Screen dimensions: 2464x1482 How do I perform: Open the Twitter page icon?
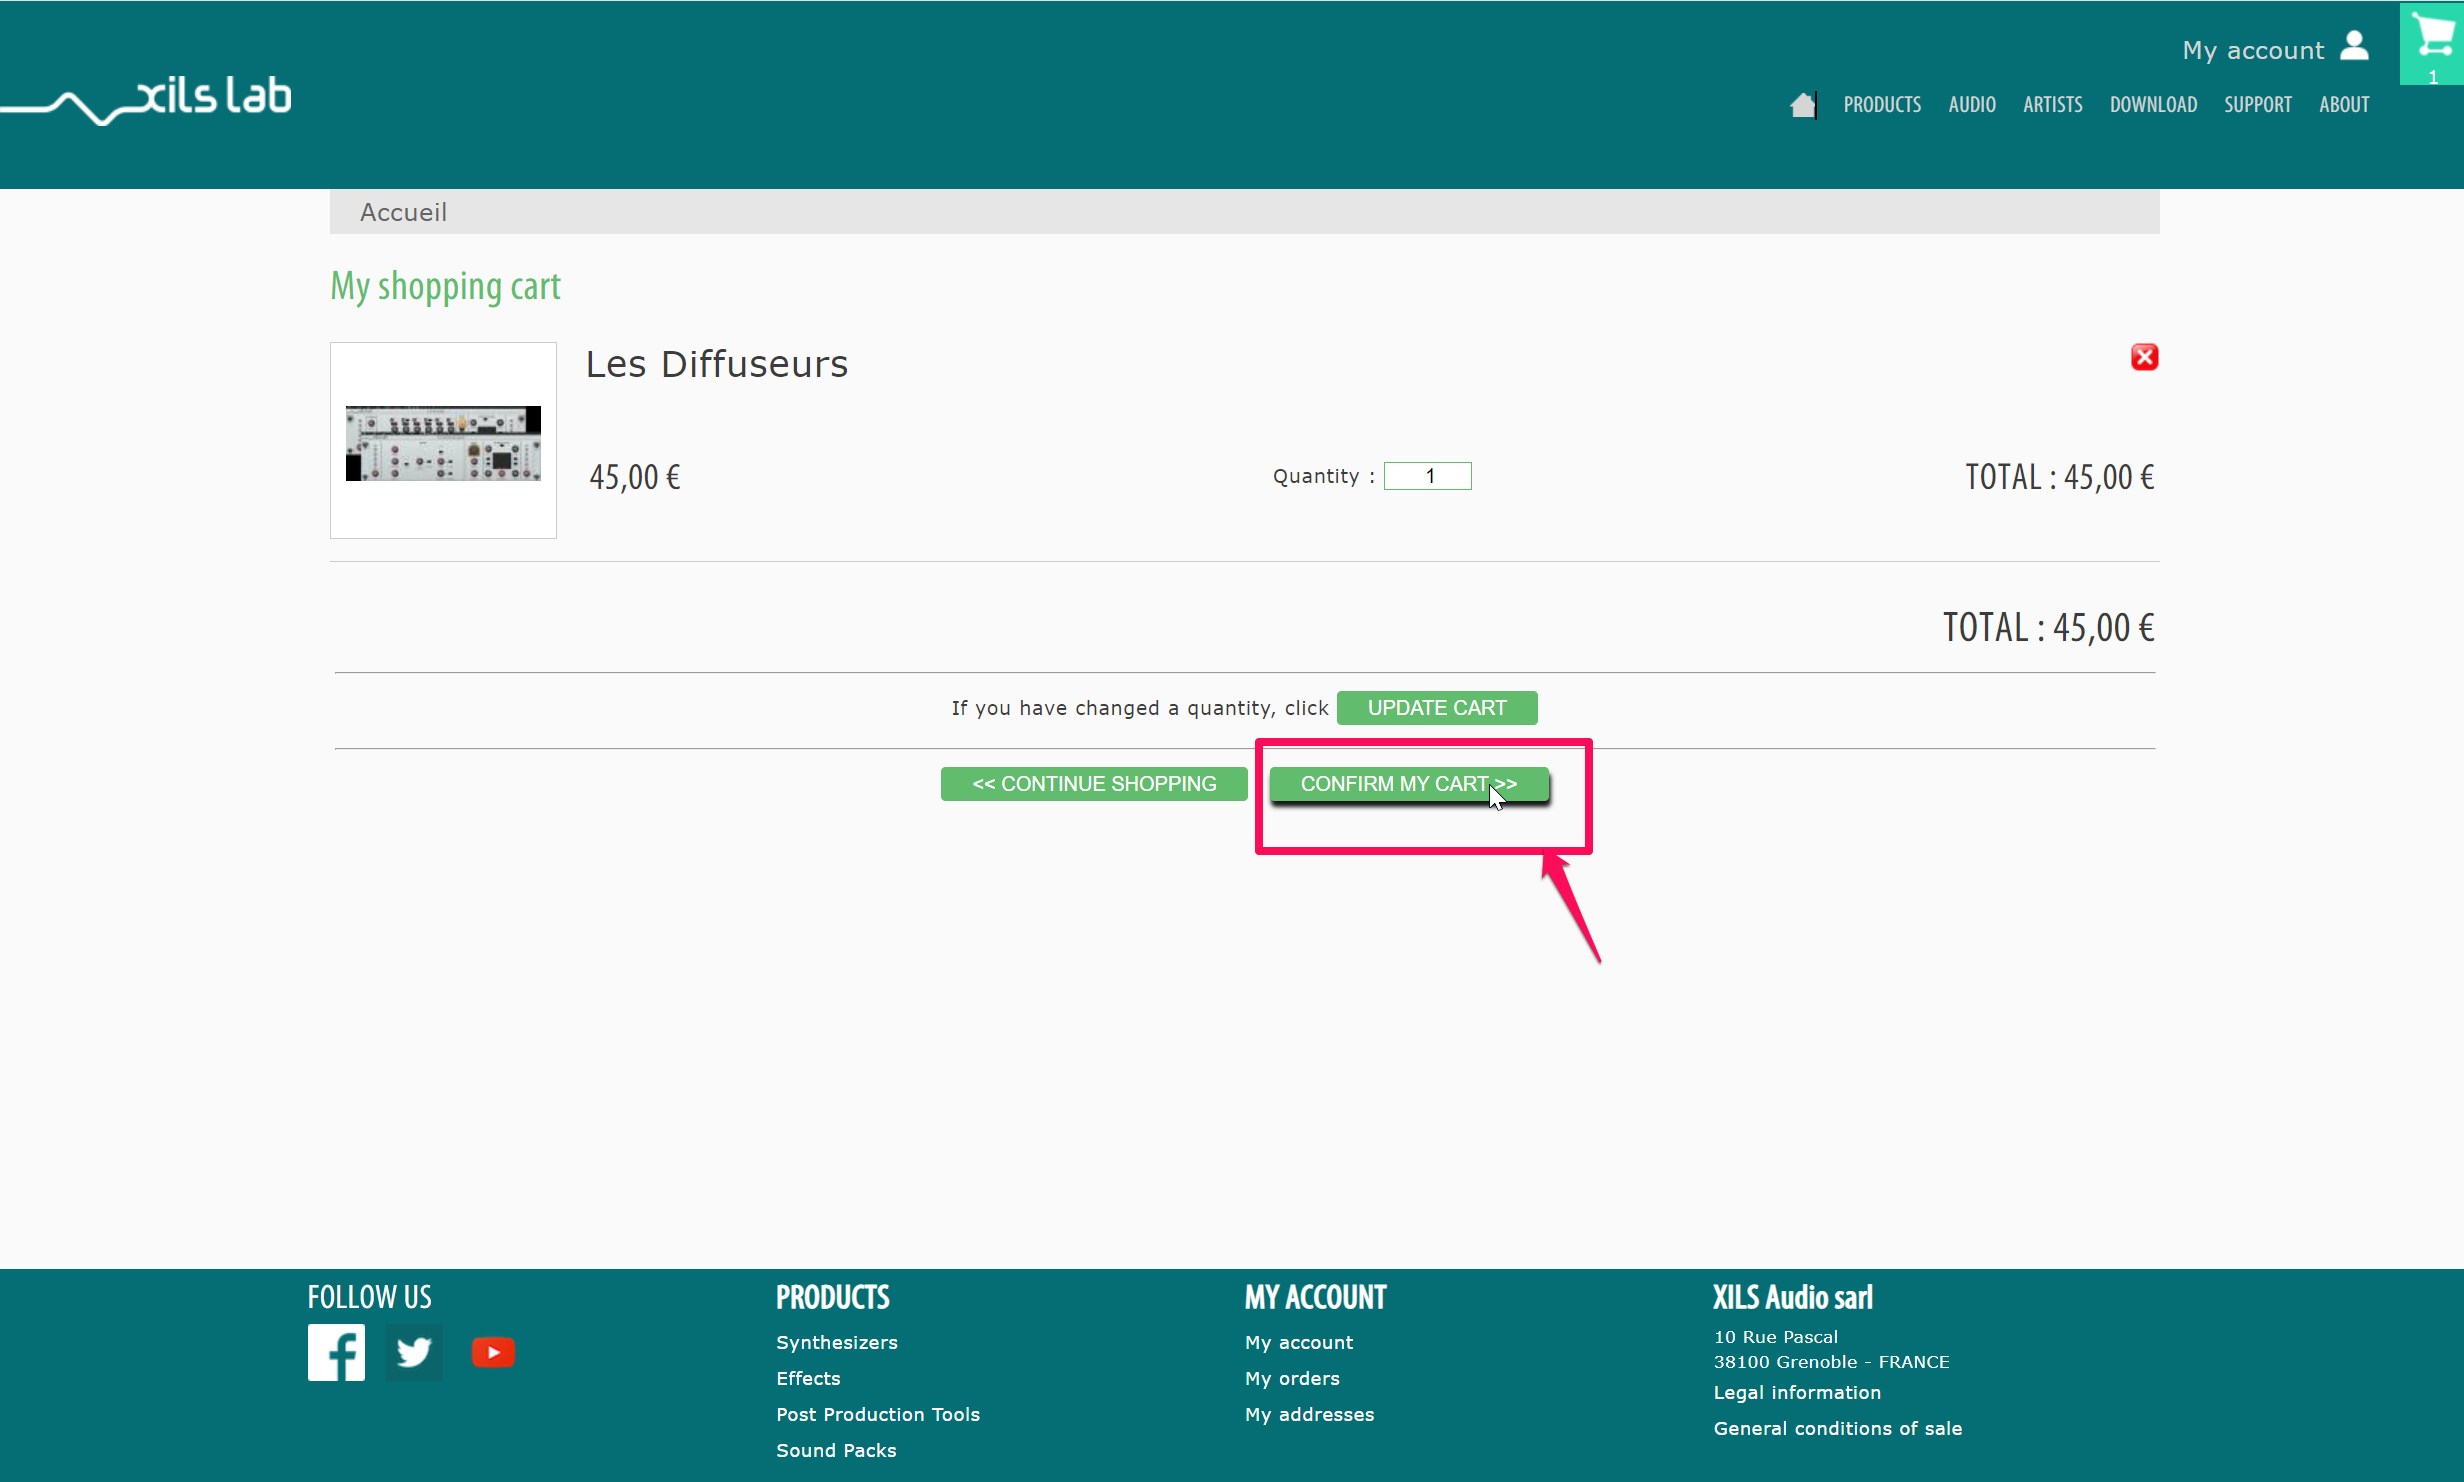[414, 1352]
